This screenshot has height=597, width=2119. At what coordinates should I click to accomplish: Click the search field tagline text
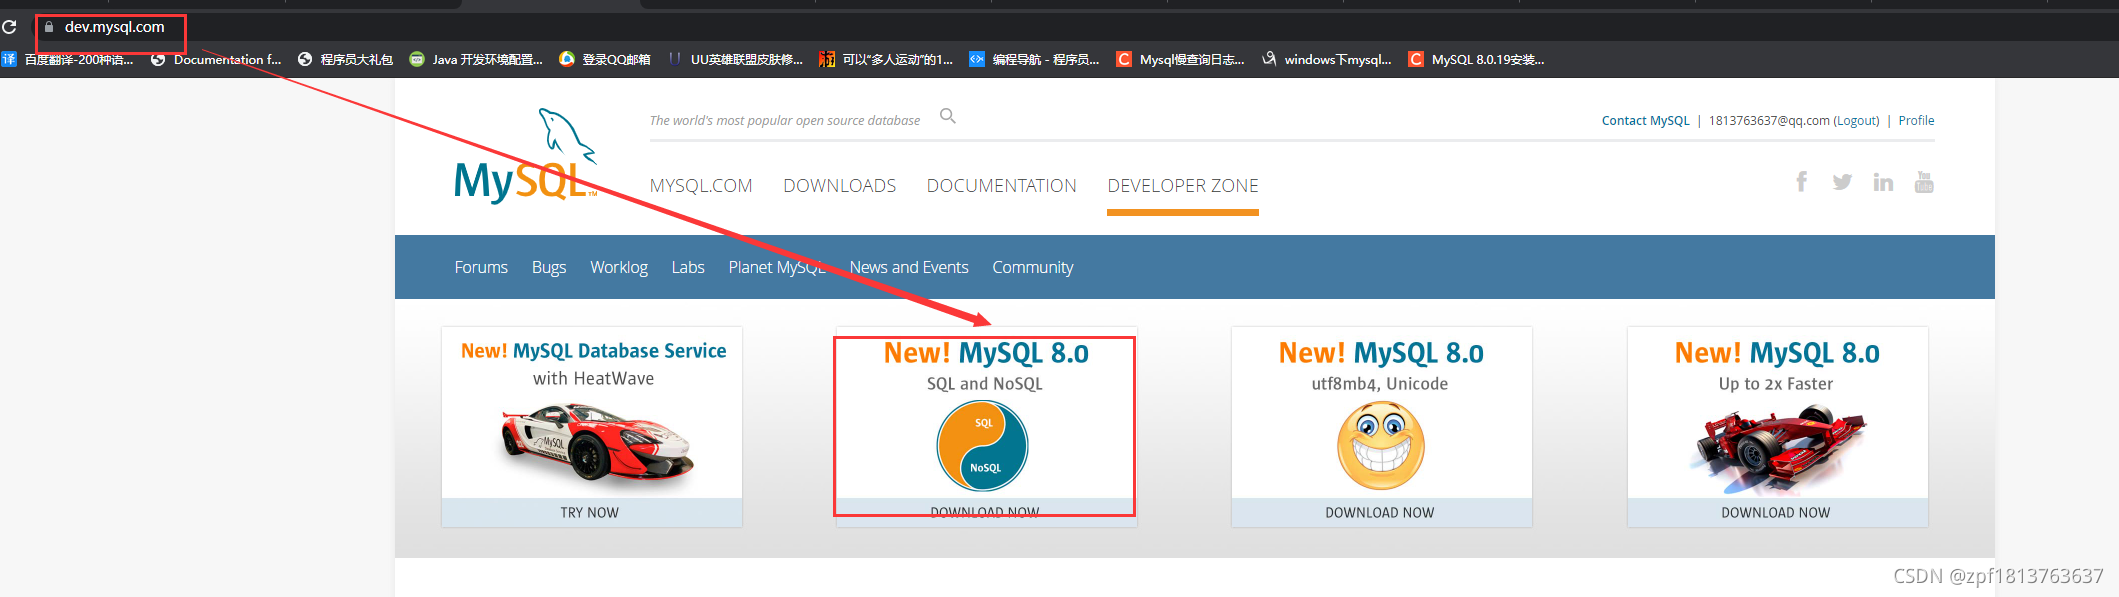(x=785, y=121)
